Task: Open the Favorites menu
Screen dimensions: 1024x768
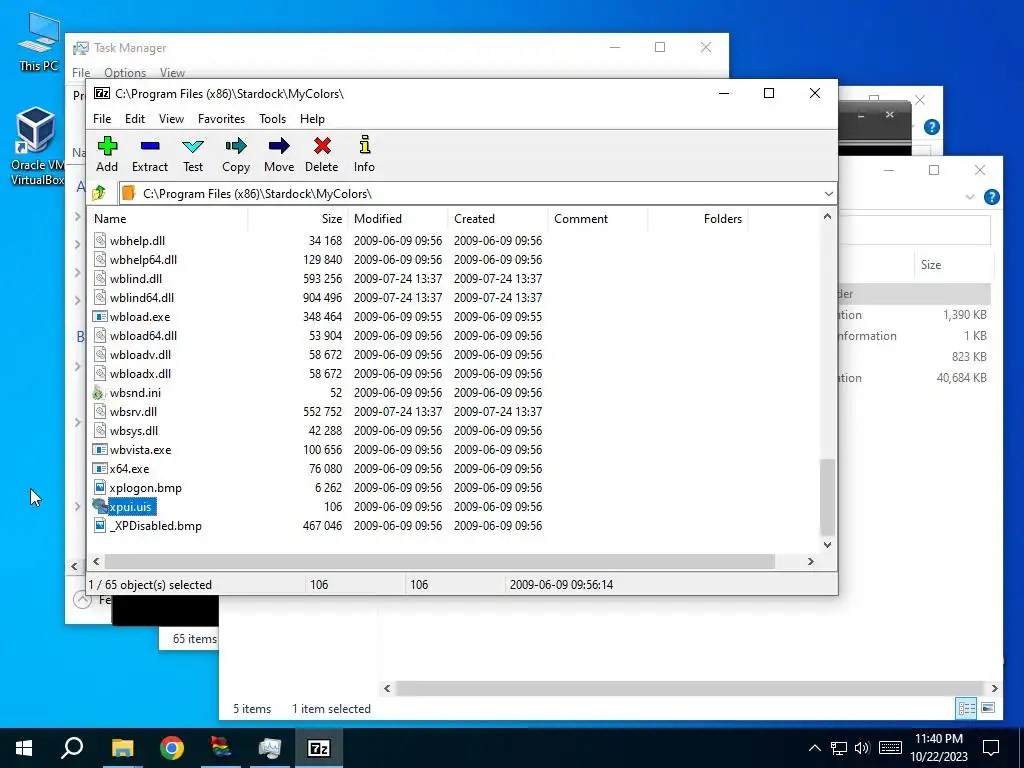Action: click(x=221, y=119)
